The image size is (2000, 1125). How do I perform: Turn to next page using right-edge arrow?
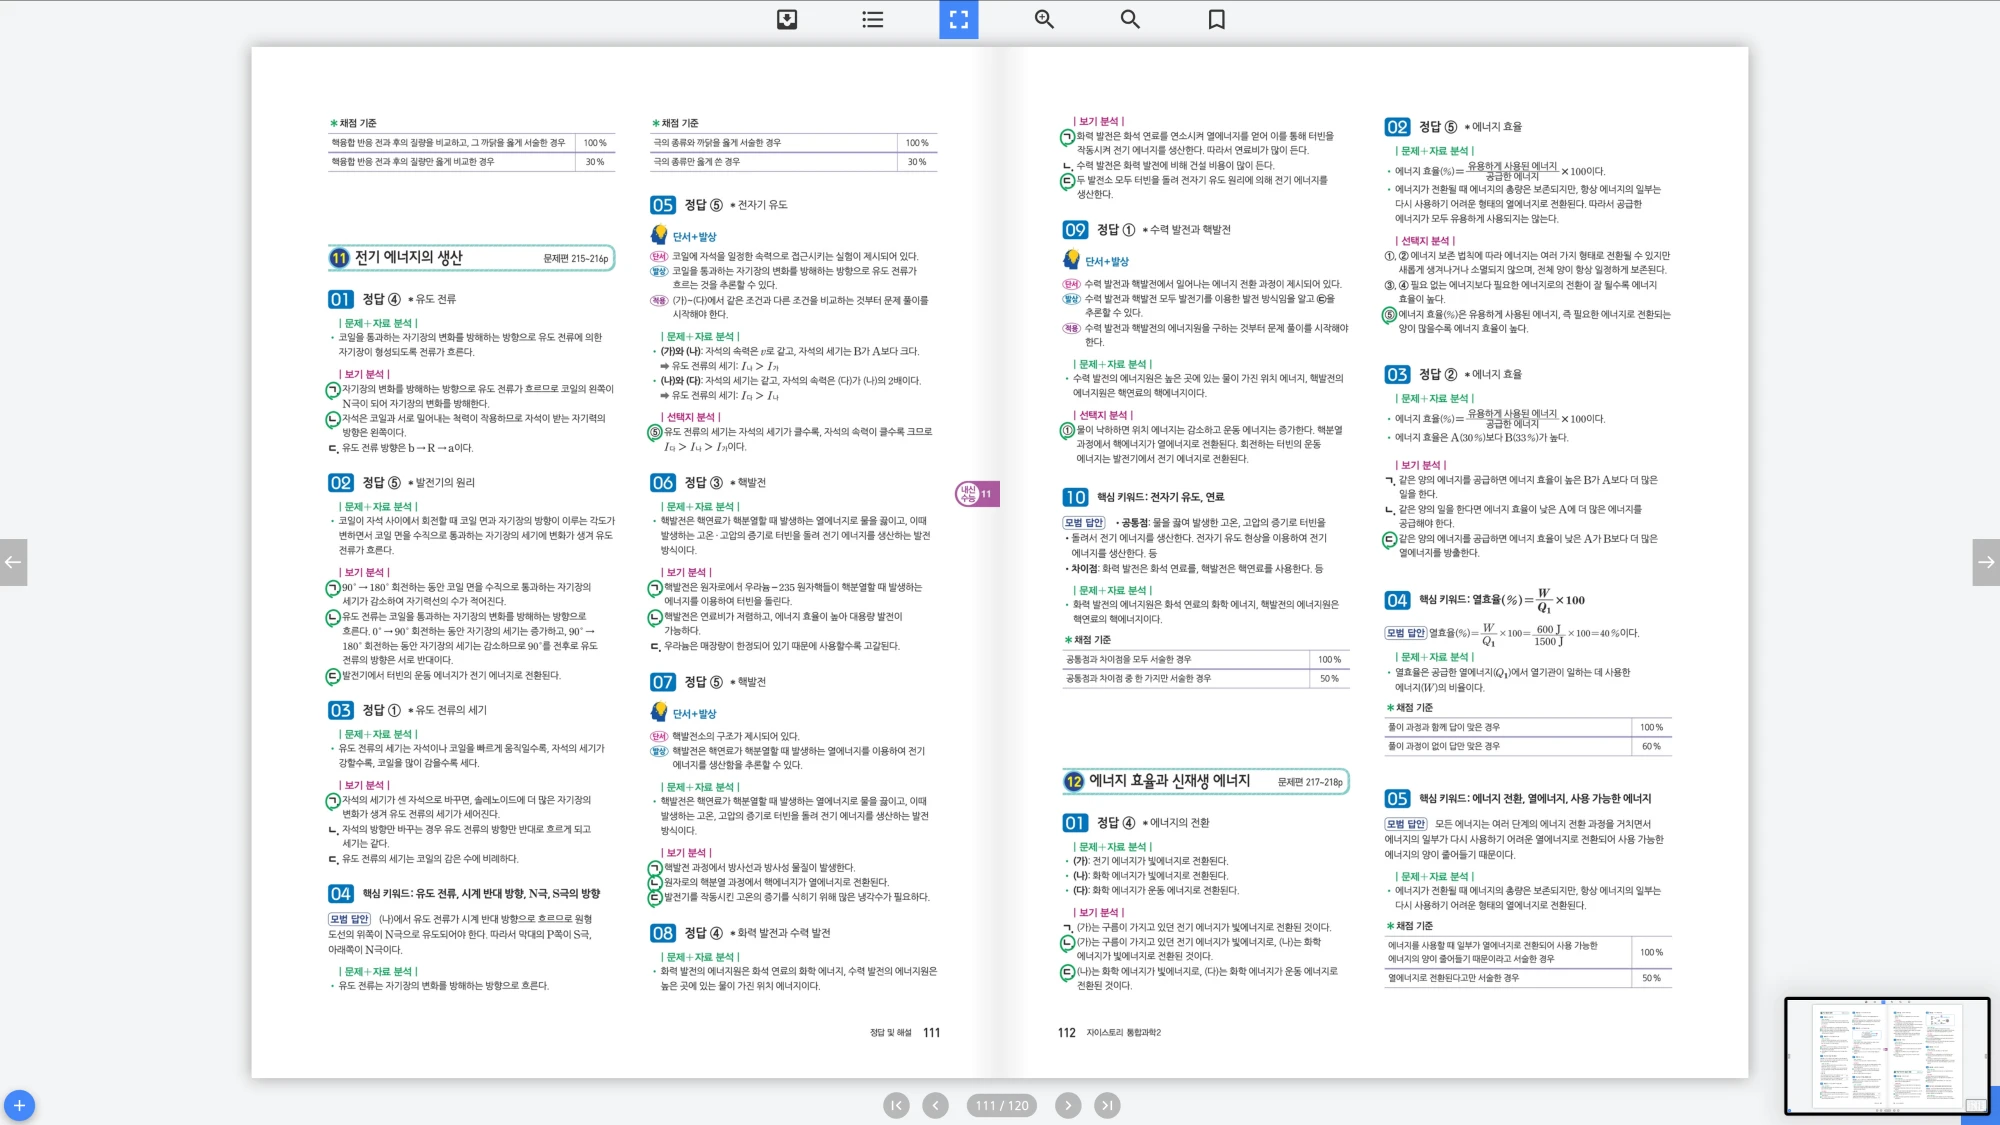pyautogui.click(x=1986, y=562)
